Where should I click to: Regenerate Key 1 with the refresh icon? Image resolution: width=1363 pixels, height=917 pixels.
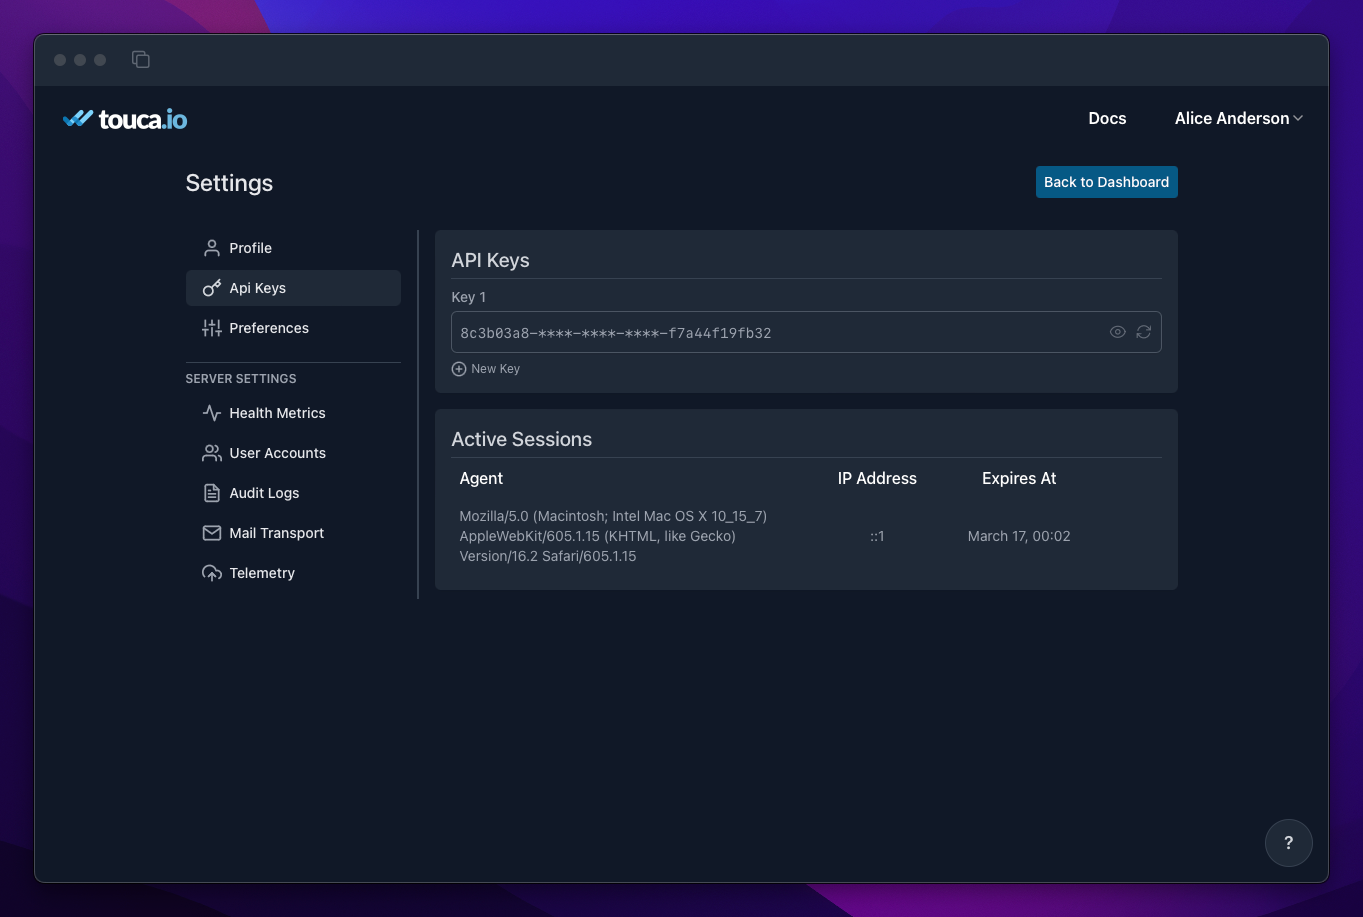tap(1144, 332)
